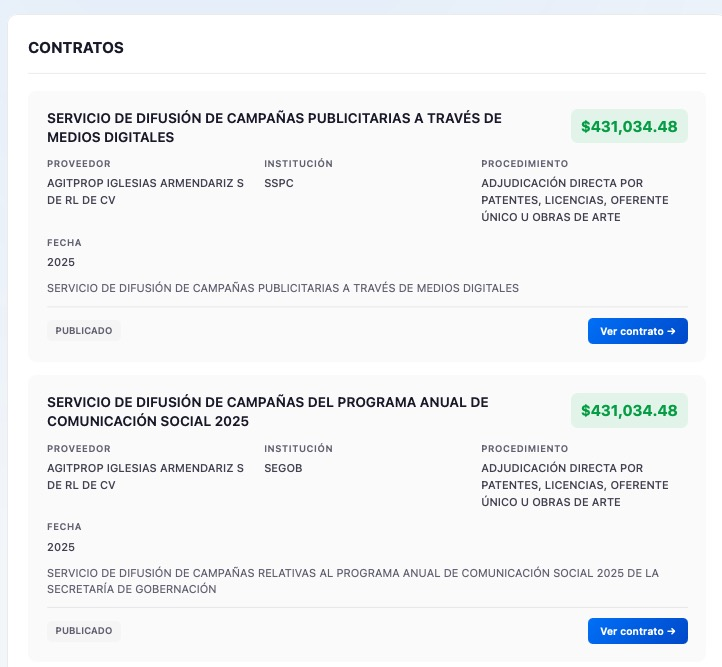Screen dimensions: 722x667
Task: Click the green $431,034.48 amount on the SSPC contract
Action: (629, 127)
